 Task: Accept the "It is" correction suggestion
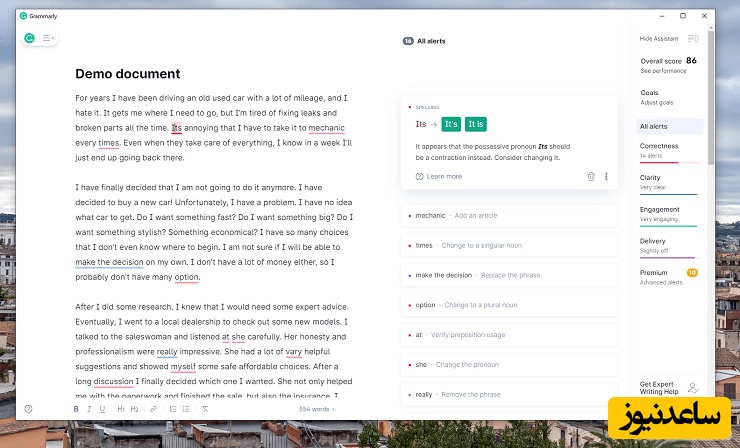pos(476,124)
